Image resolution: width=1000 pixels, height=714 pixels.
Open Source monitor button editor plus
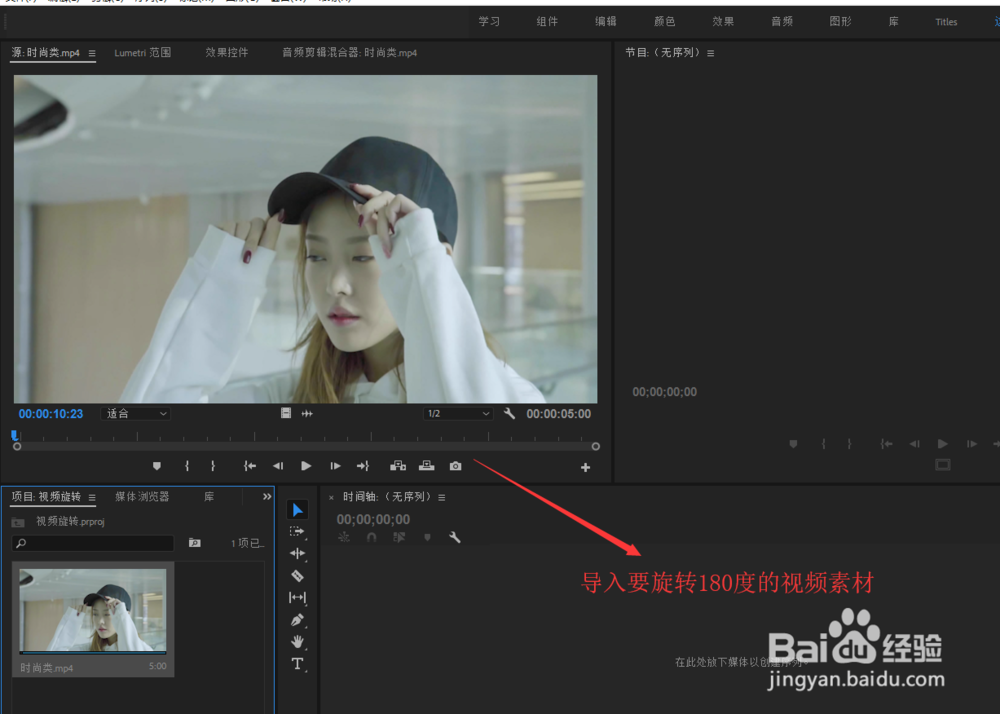[x=585, y=467]
